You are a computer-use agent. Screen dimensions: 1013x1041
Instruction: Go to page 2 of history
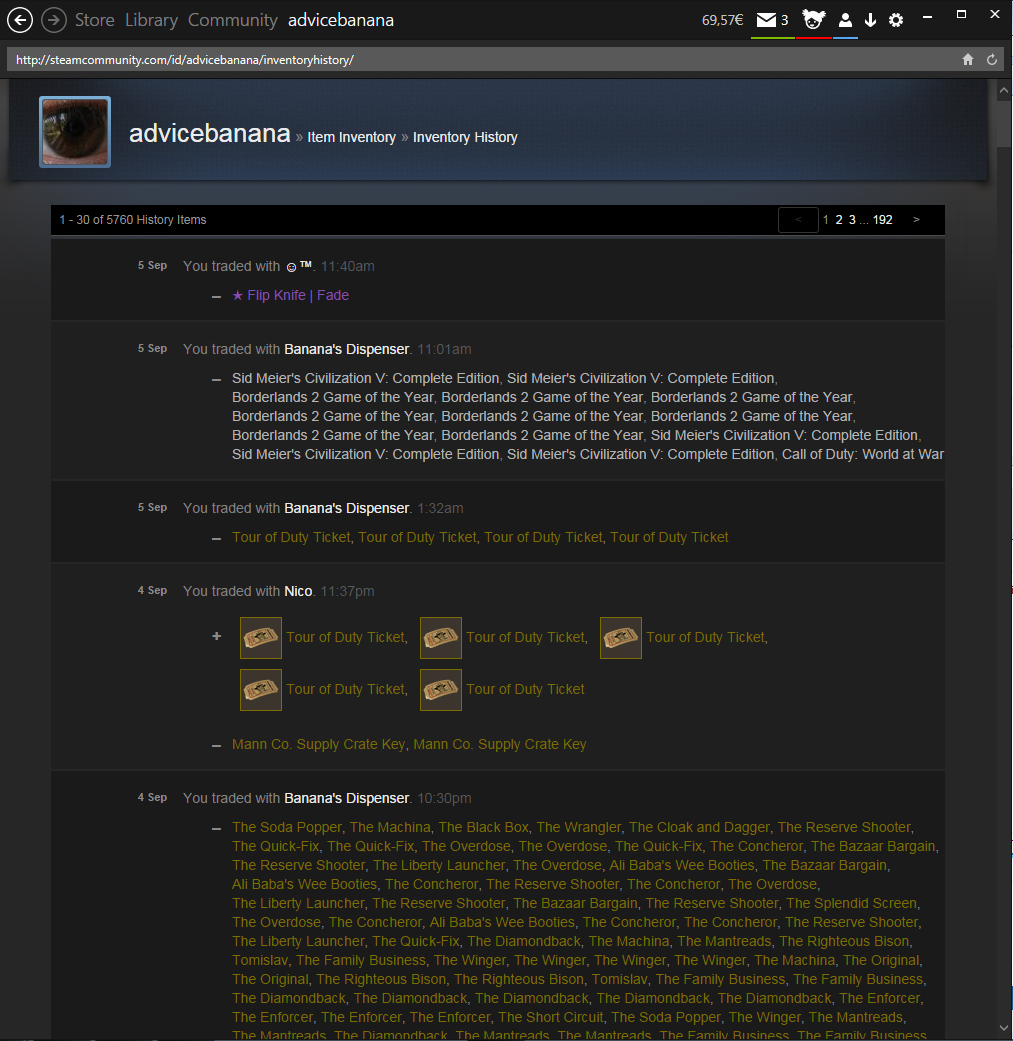[839, 220]
